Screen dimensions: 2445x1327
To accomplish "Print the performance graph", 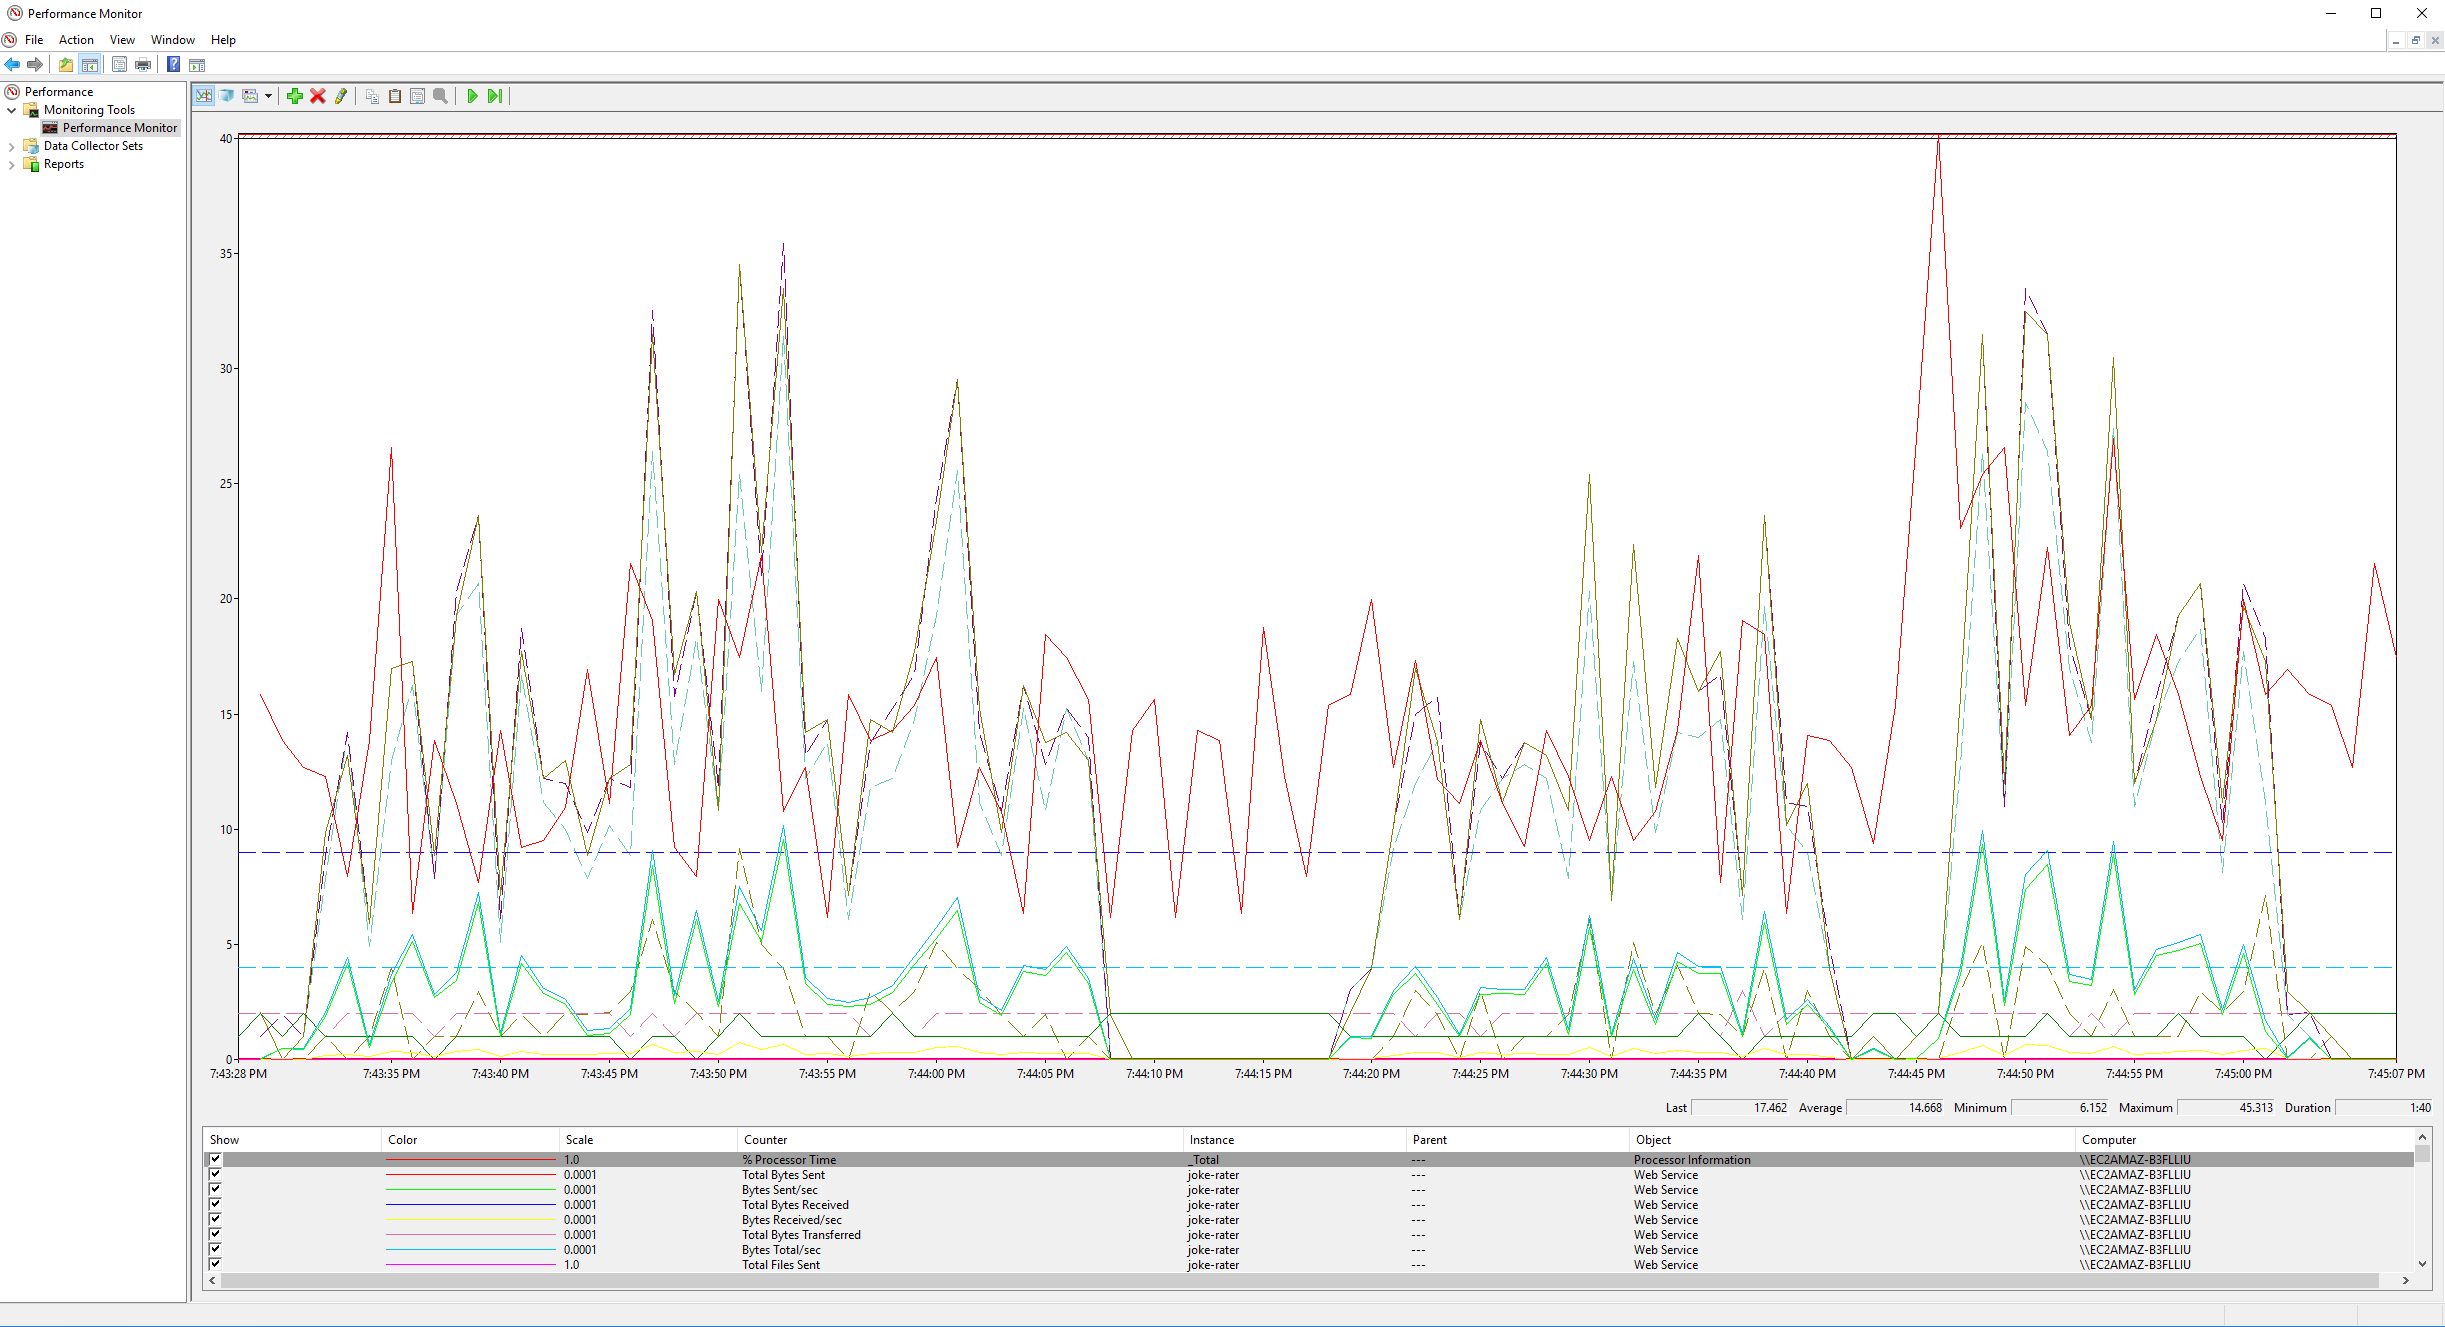I will click(143, 64).
